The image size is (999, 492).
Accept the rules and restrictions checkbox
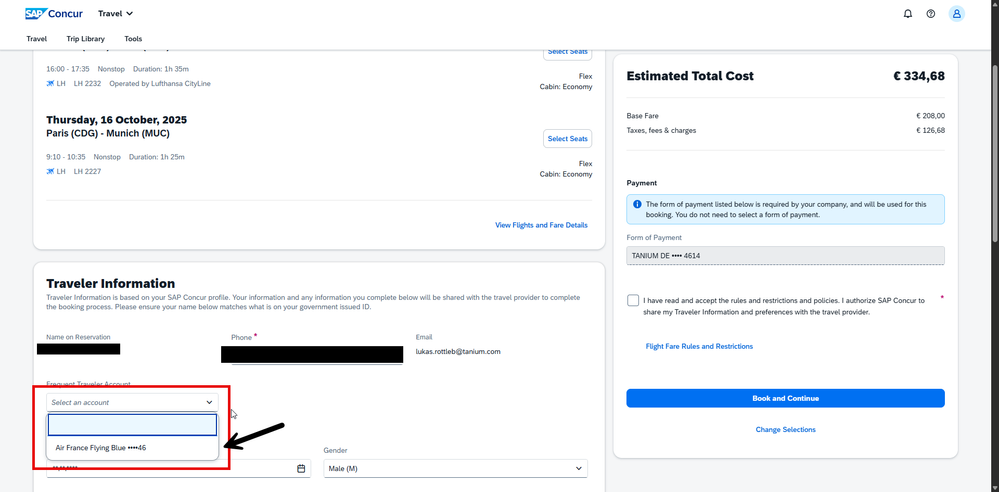tap(633, 300)
